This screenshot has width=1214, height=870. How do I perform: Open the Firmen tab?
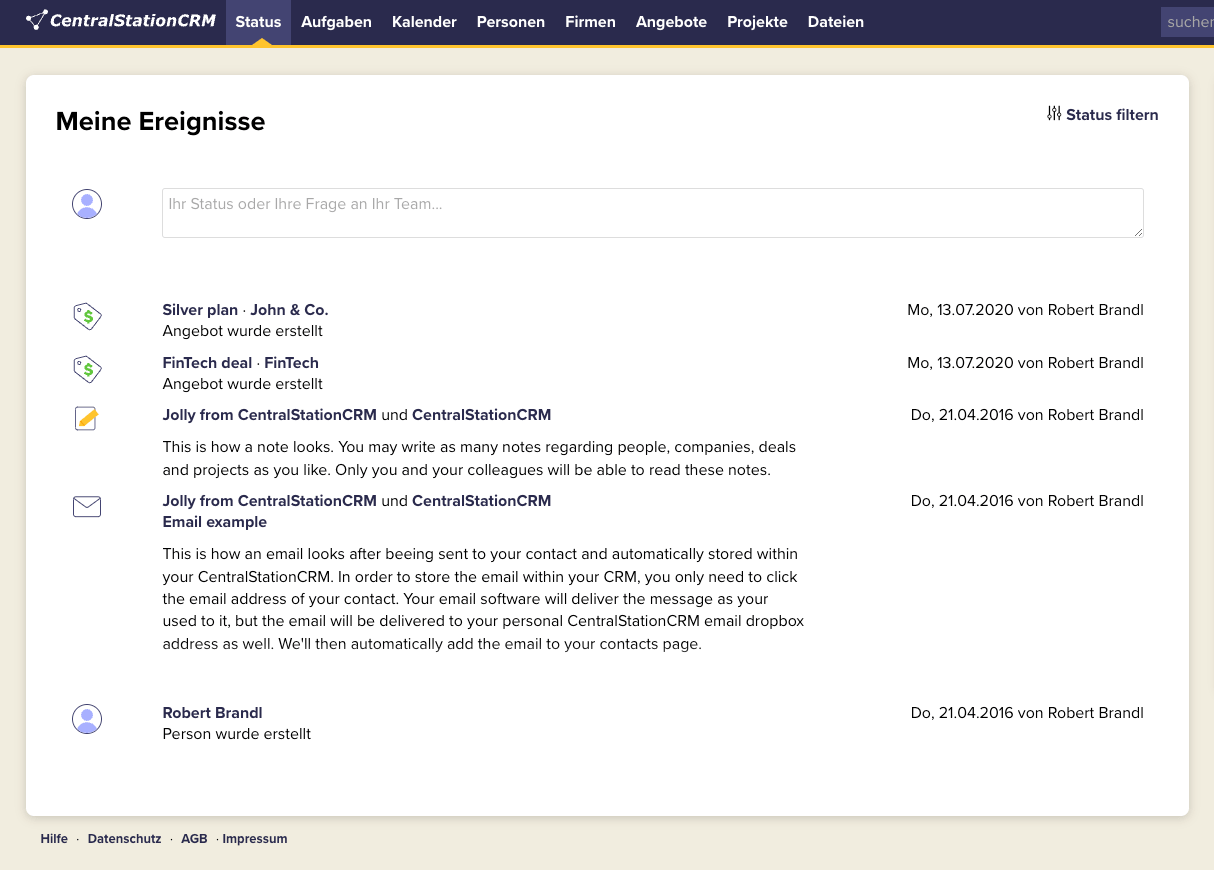tap(590, 22)
